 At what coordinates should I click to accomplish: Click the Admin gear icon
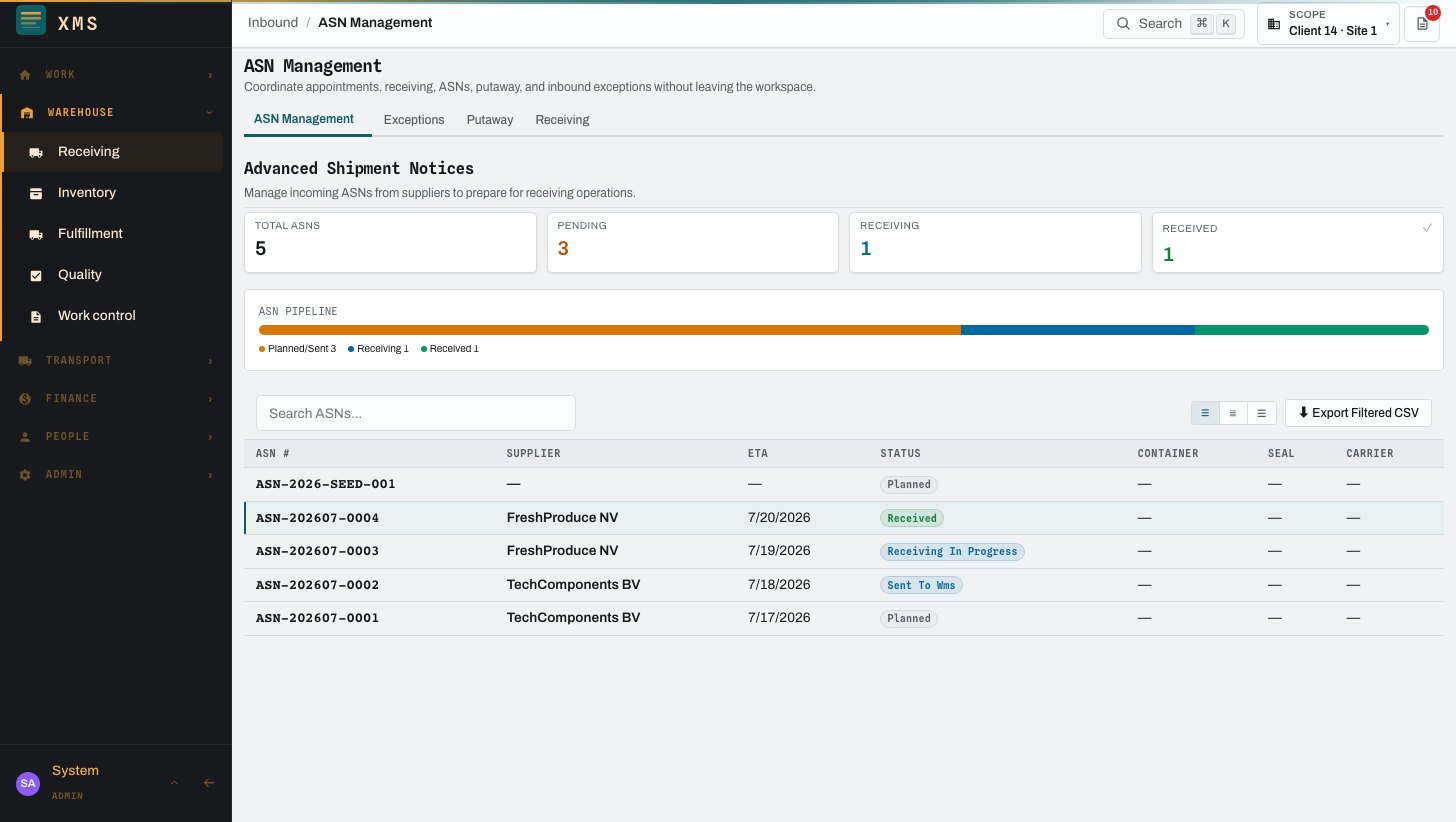coord(26,474)
